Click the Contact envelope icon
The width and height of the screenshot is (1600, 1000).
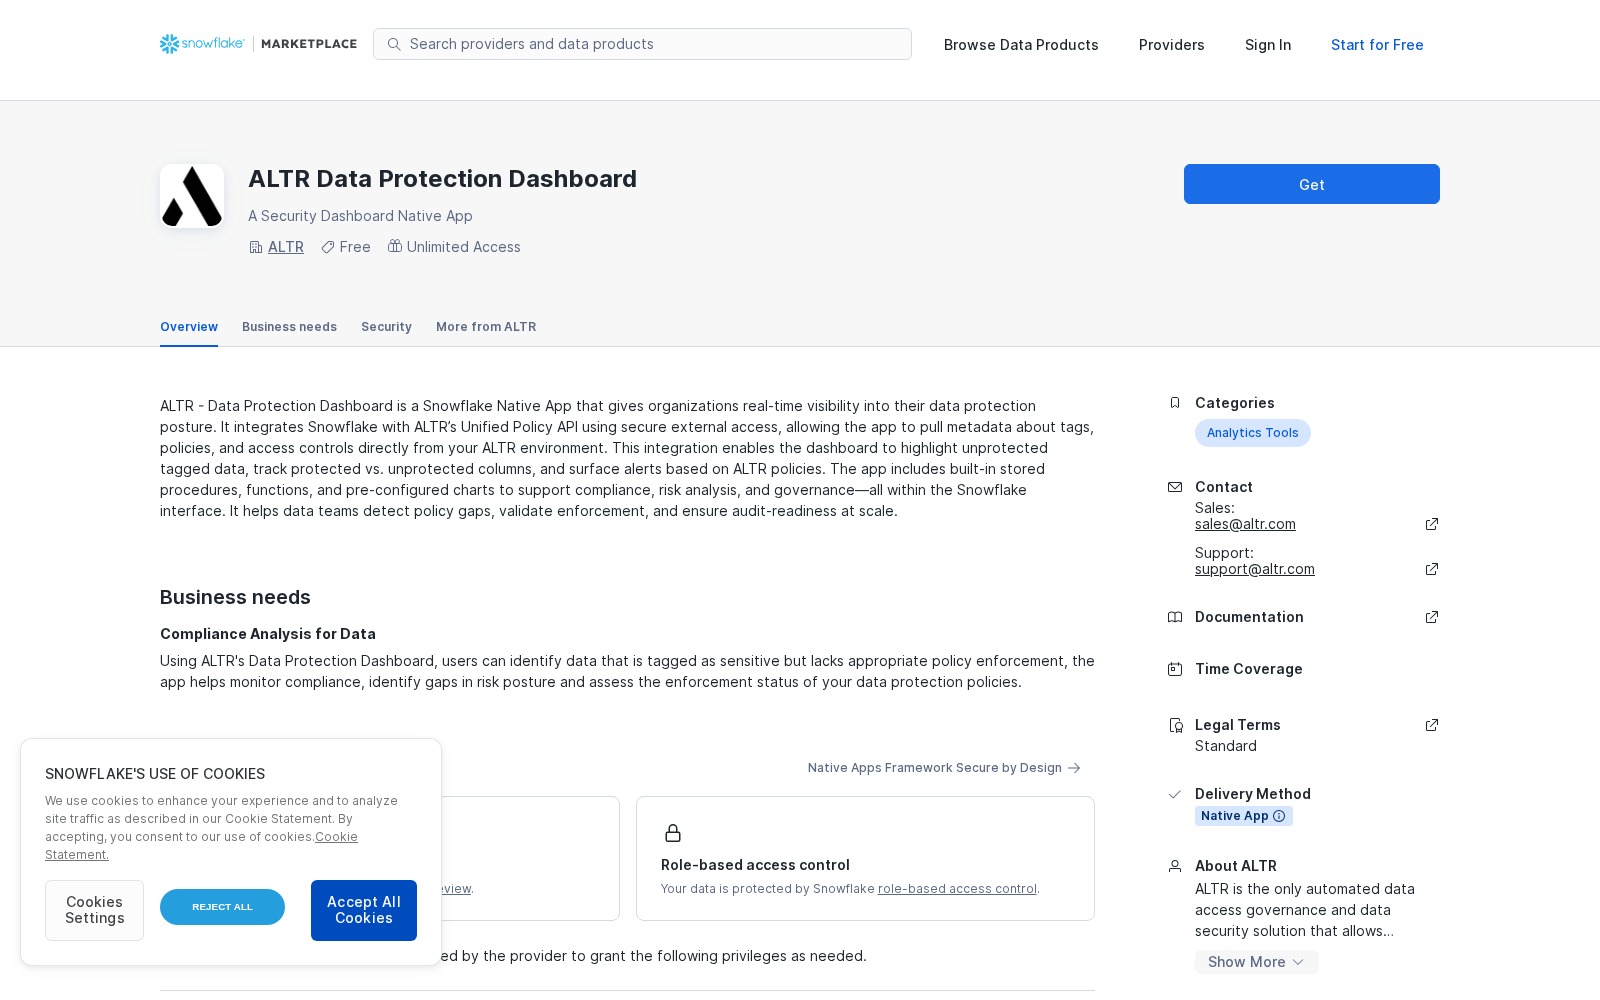point(1175,487)
